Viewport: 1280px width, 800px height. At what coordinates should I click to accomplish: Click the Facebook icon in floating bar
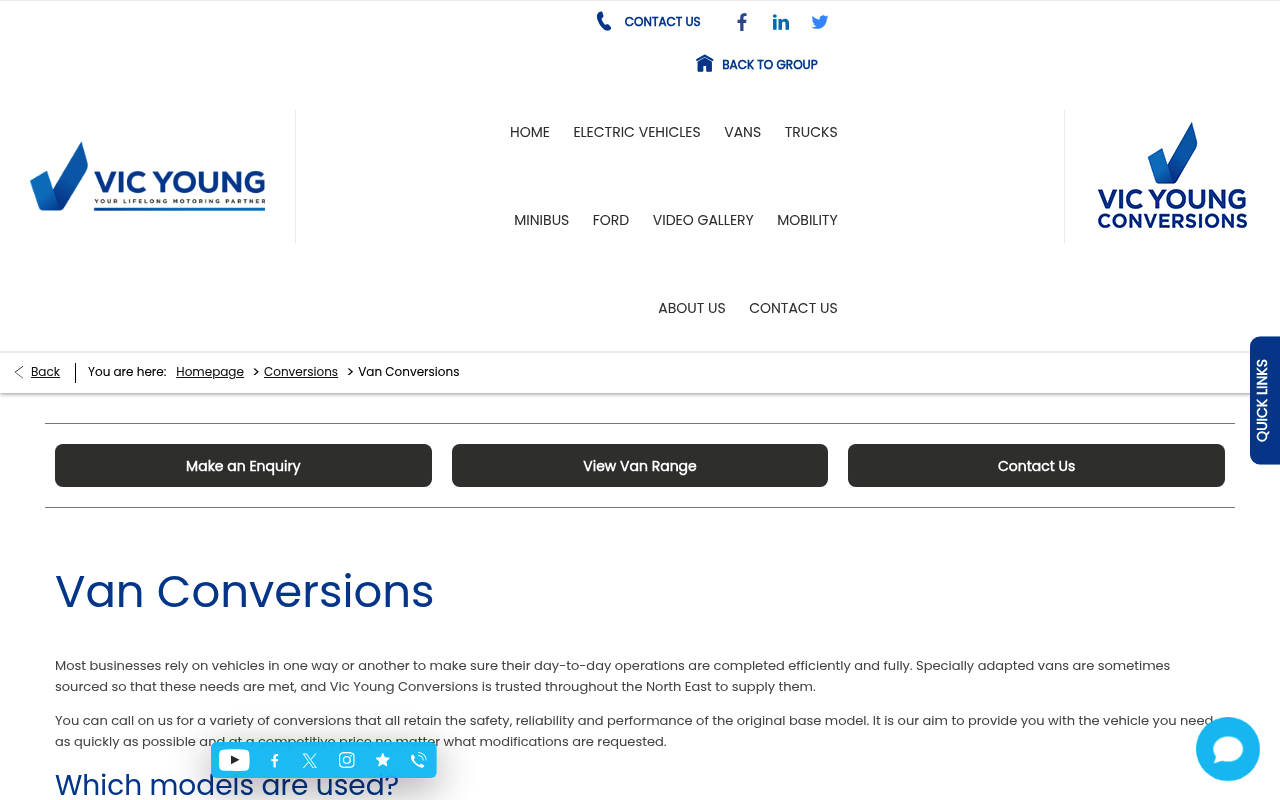274,761
